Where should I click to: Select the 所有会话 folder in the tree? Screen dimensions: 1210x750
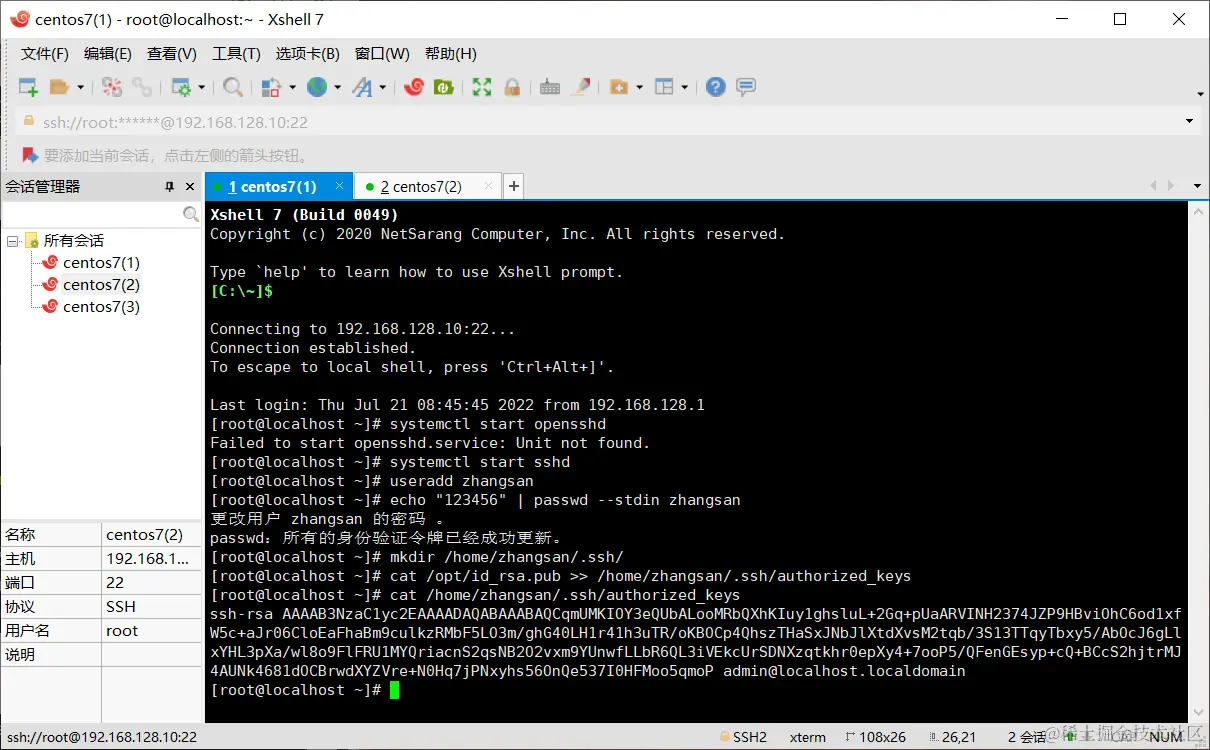(x=74, y=241)
